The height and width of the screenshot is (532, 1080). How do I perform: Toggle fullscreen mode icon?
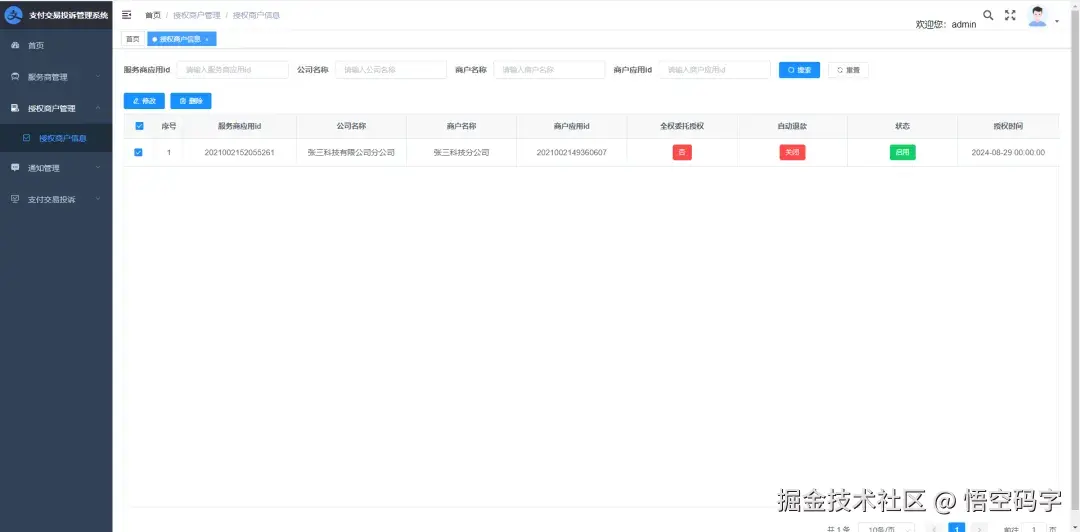(x=1010, y=15)
